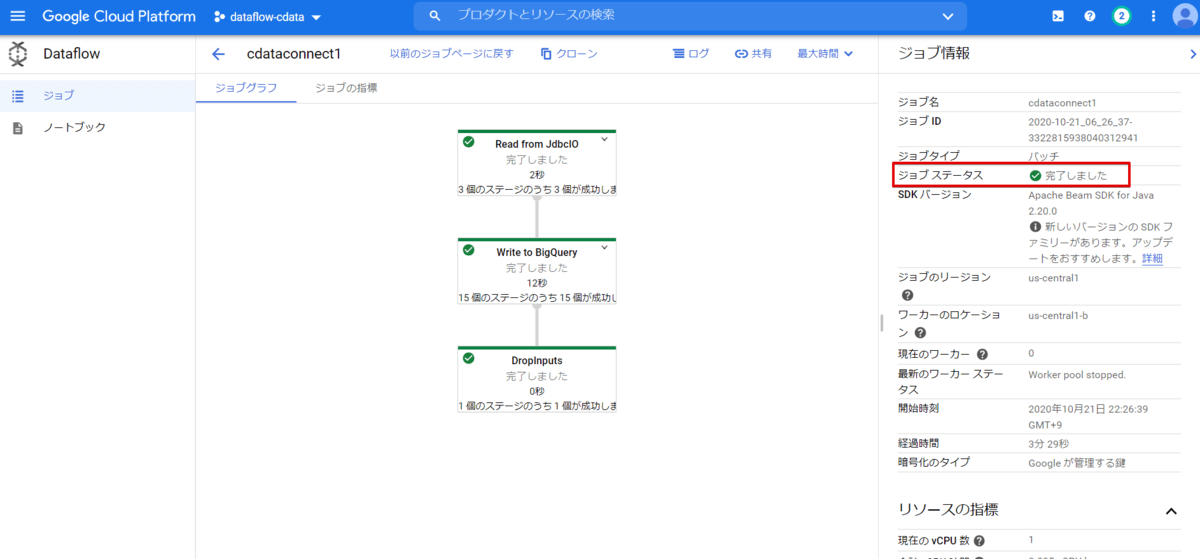Click the panel resize handle beside job info

point(881,323)
